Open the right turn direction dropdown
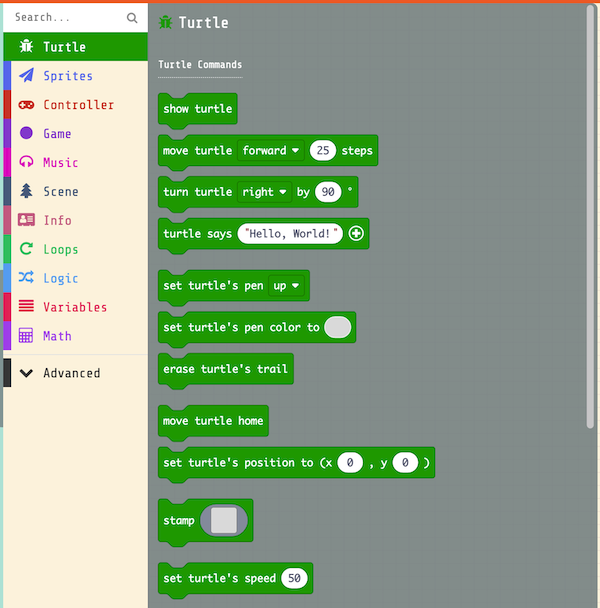600x608 pixels. [265, 192]
